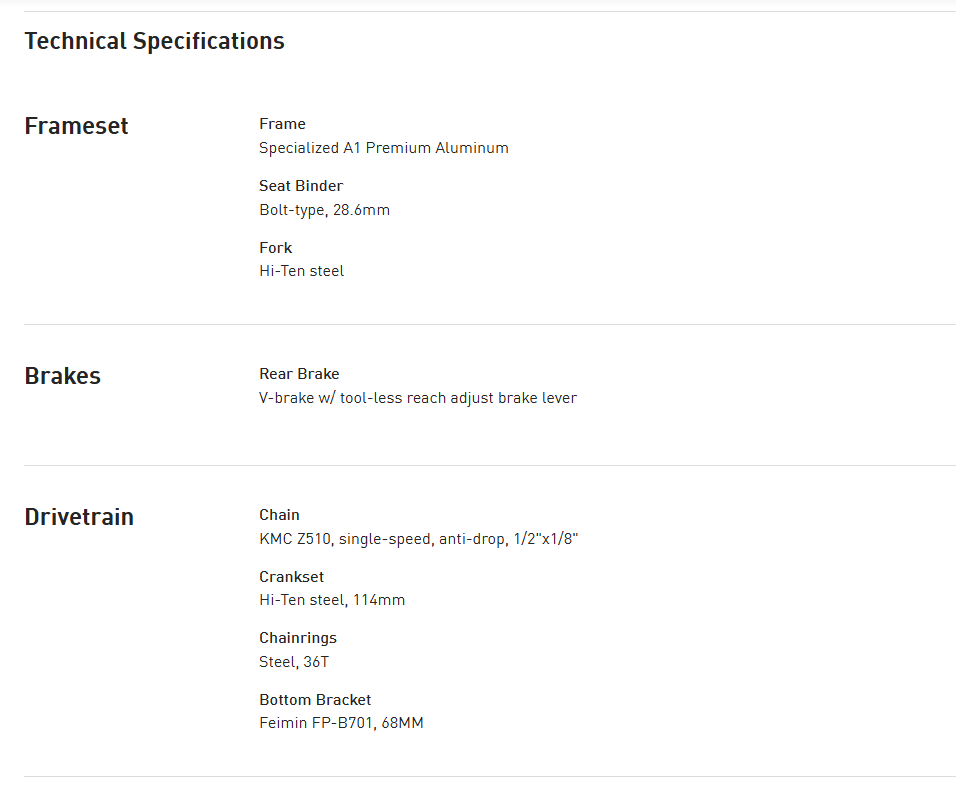The image size is (956, 796).
Task: Select the Seat Binder label
Action: click(300, 186)
